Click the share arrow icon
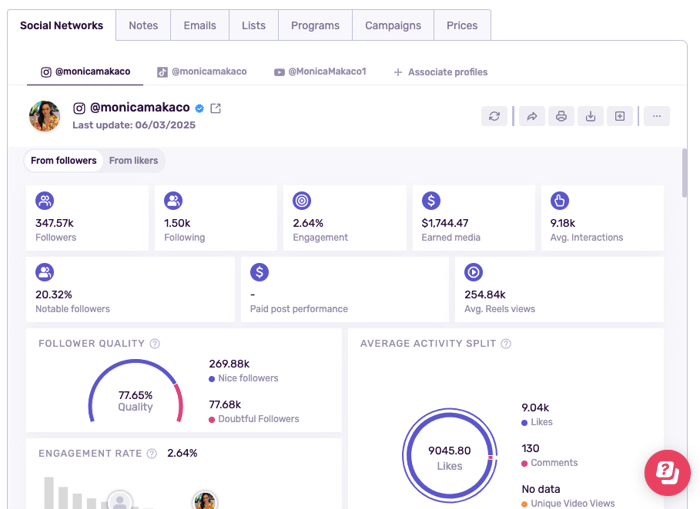700x509 pixels. [532, 116]
